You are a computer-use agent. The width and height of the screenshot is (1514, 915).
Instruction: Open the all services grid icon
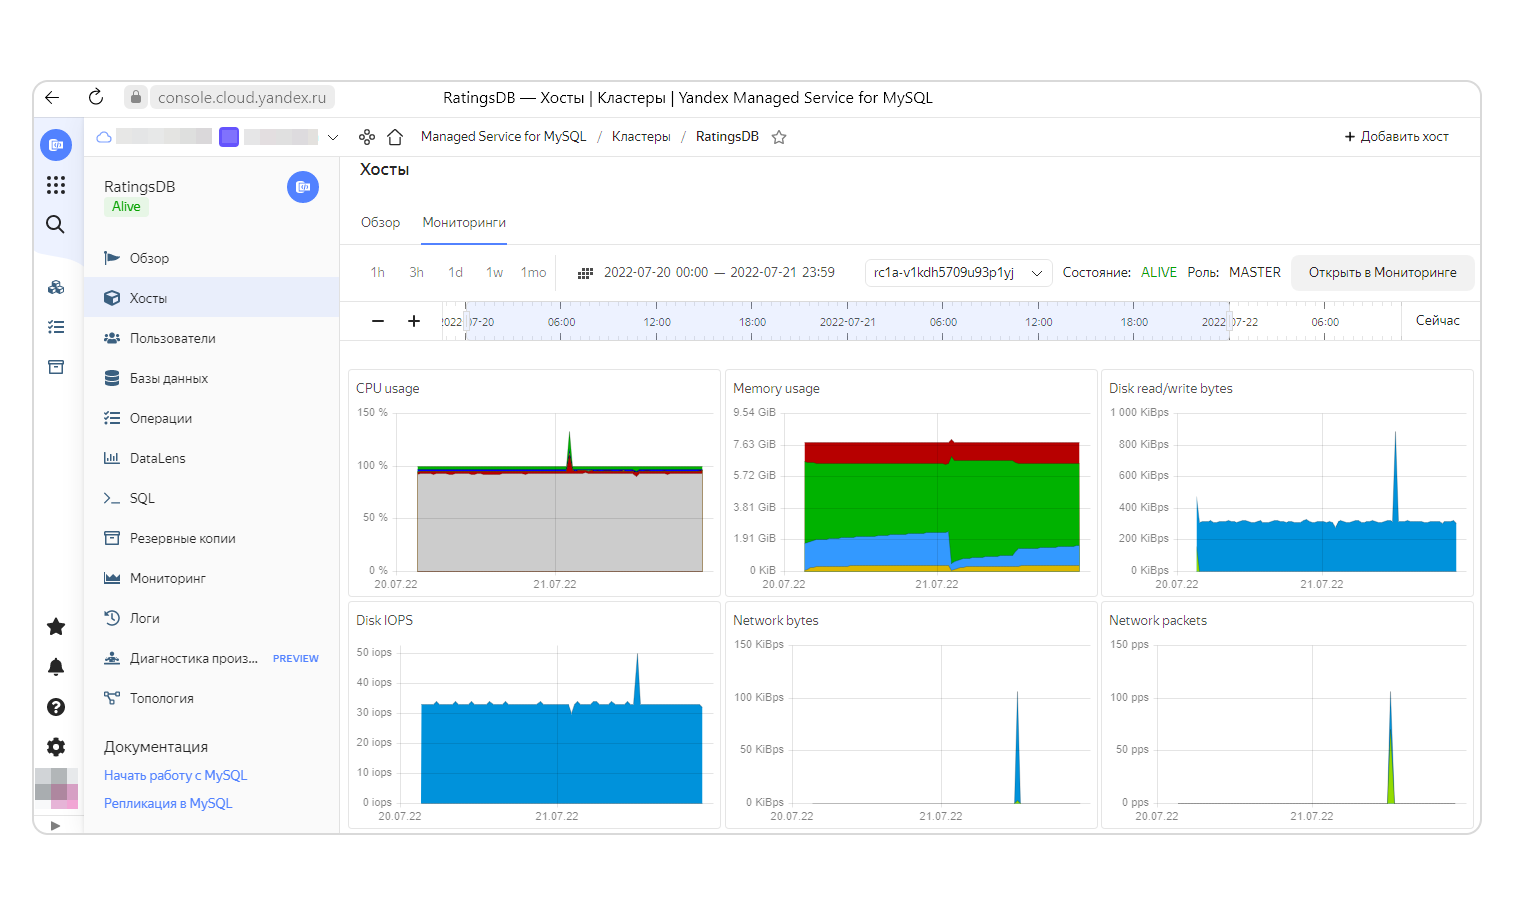[x=56, y=185]
